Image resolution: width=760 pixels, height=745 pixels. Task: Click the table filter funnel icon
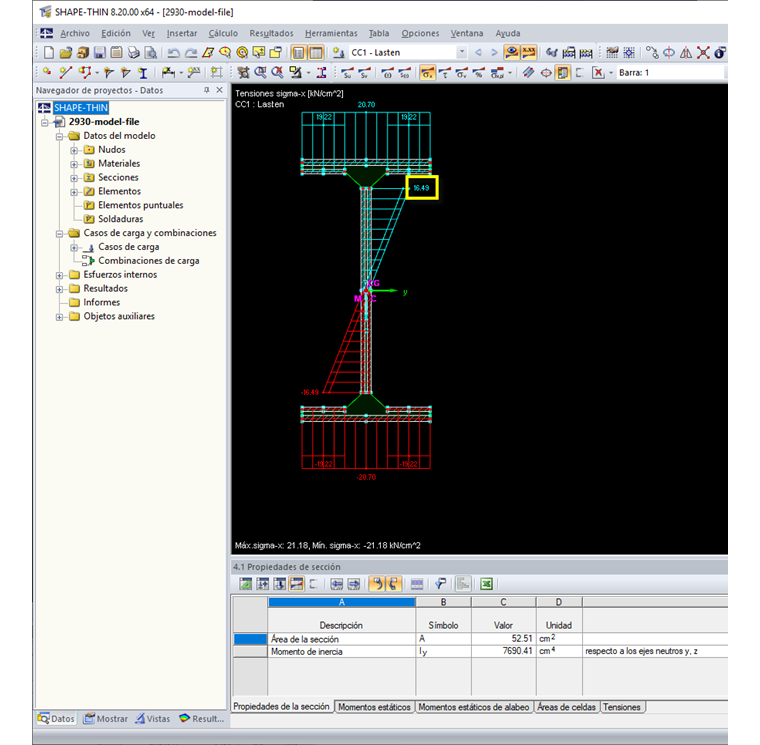pos(441,584)
